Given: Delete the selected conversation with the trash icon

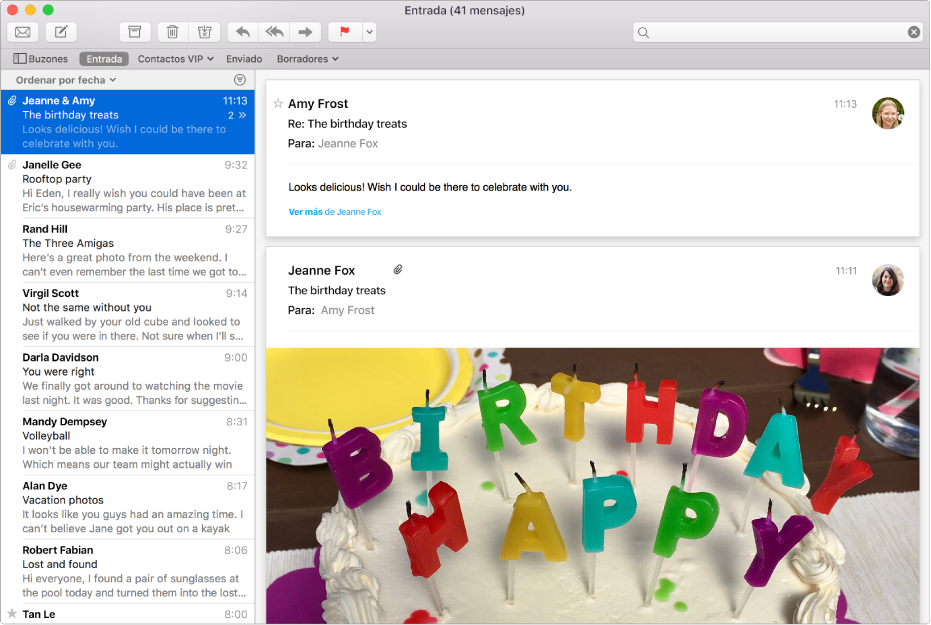Looking at the screenshot, I should click(172, 31).
